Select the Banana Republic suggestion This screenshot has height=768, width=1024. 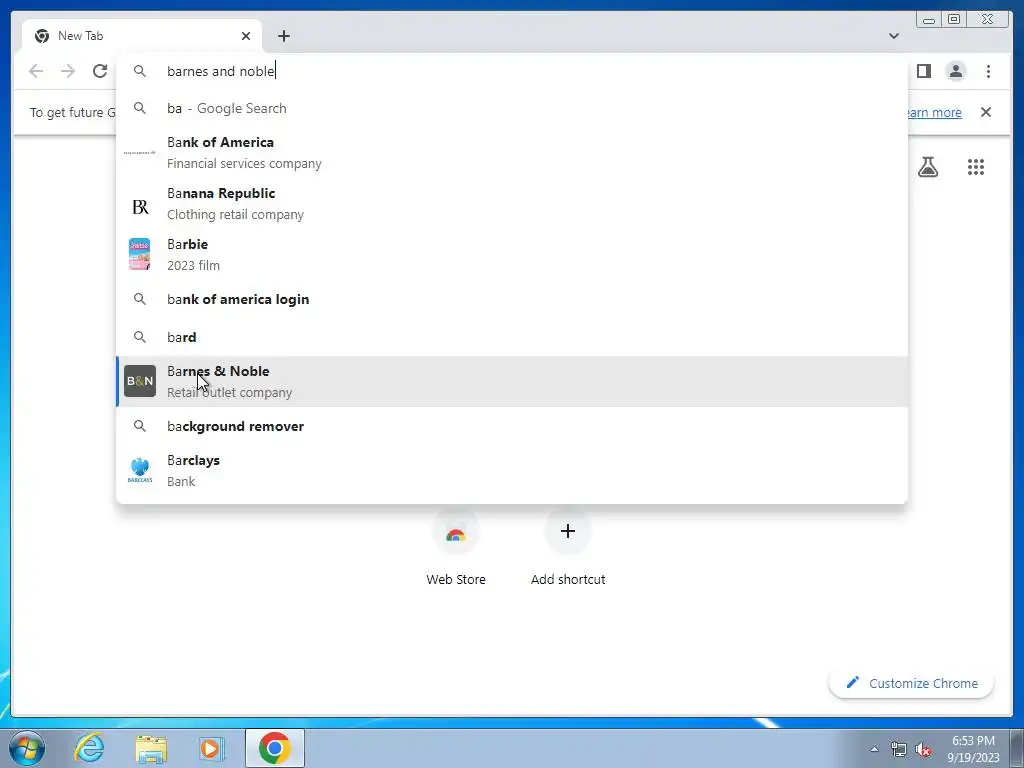[512, 203]
